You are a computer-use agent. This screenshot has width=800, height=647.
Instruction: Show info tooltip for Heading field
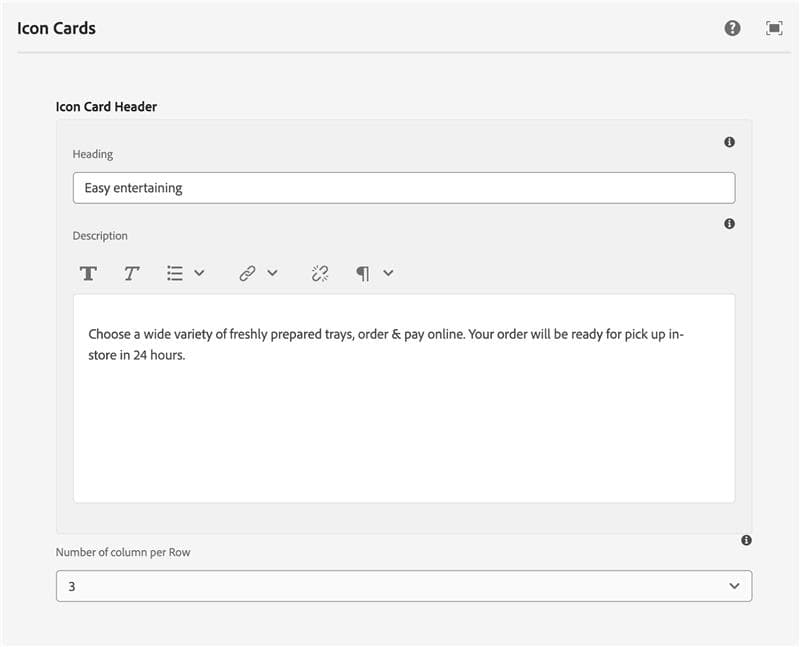click(x=729, y=143)
